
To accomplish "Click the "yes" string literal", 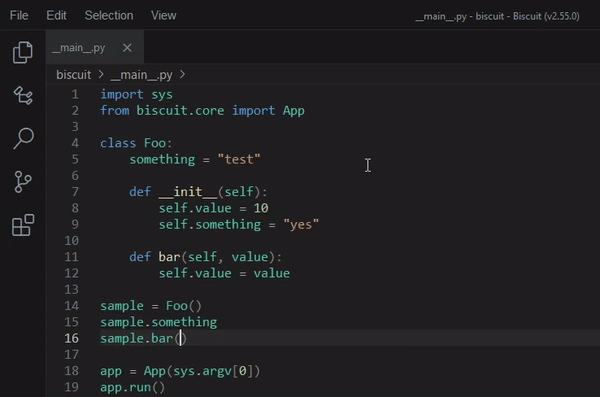I will [x=301, y=224].
